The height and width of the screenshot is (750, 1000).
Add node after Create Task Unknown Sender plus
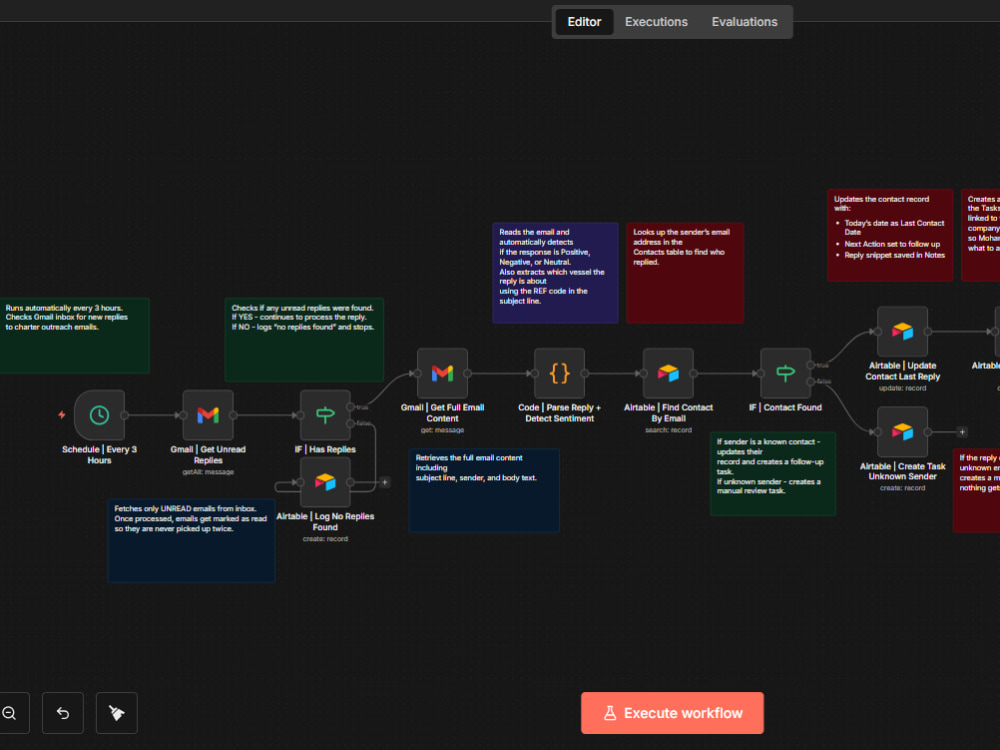point(962,432)
